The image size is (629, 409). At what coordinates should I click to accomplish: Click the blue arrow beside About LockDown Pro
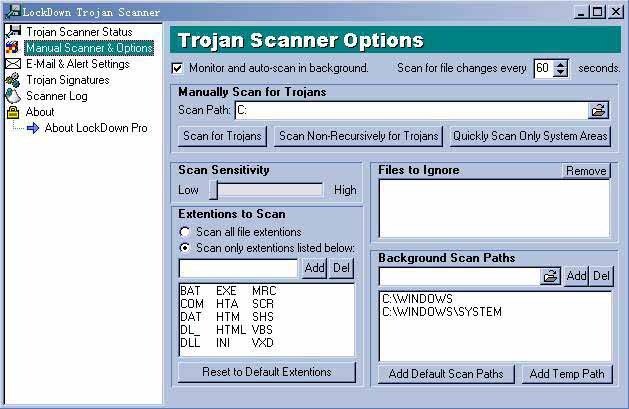(31, 128)
